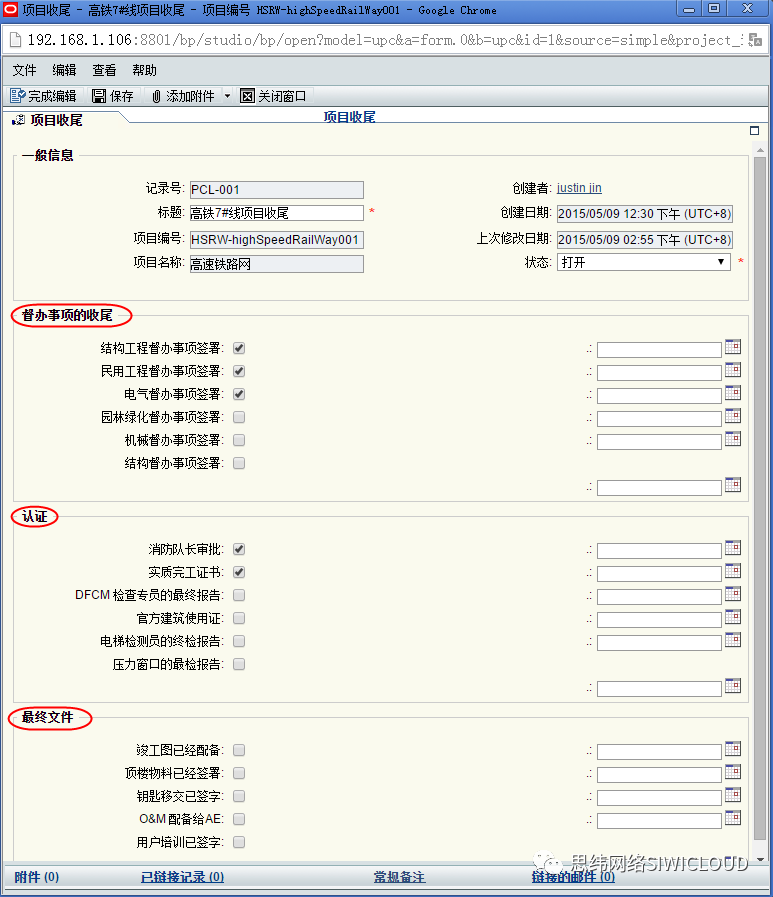Open calendar for 园林绿化督办事项签署 date
Screen dimensions: 773x897
tap(732, 415)
